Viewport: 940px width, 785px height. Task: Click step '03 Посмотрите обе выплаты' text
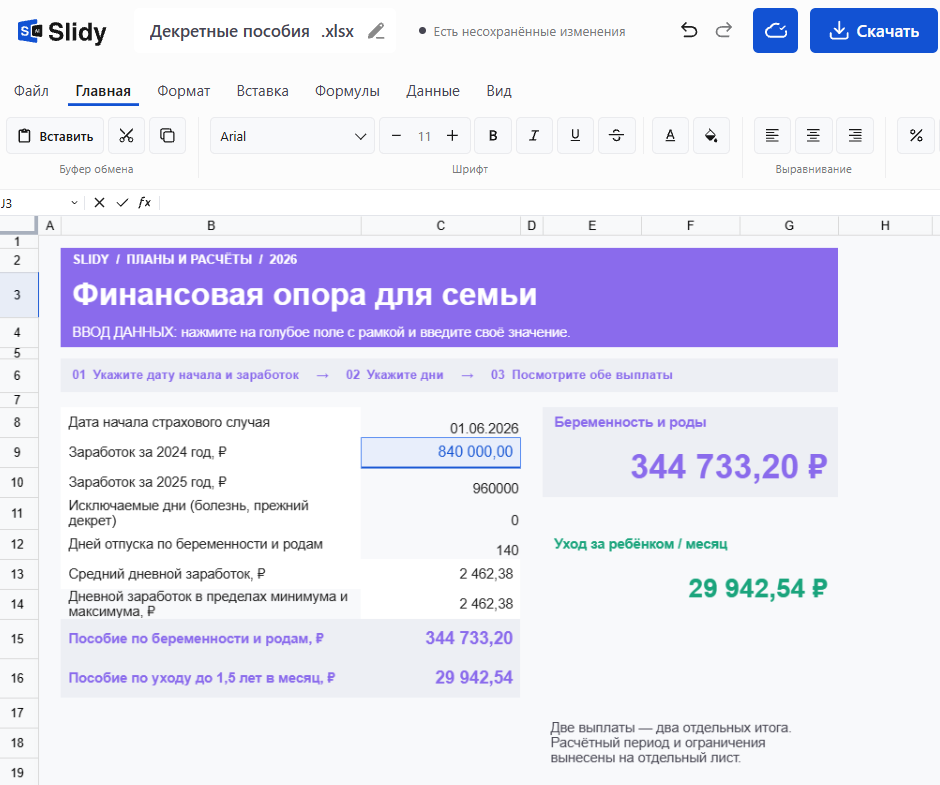click(582, 375)
